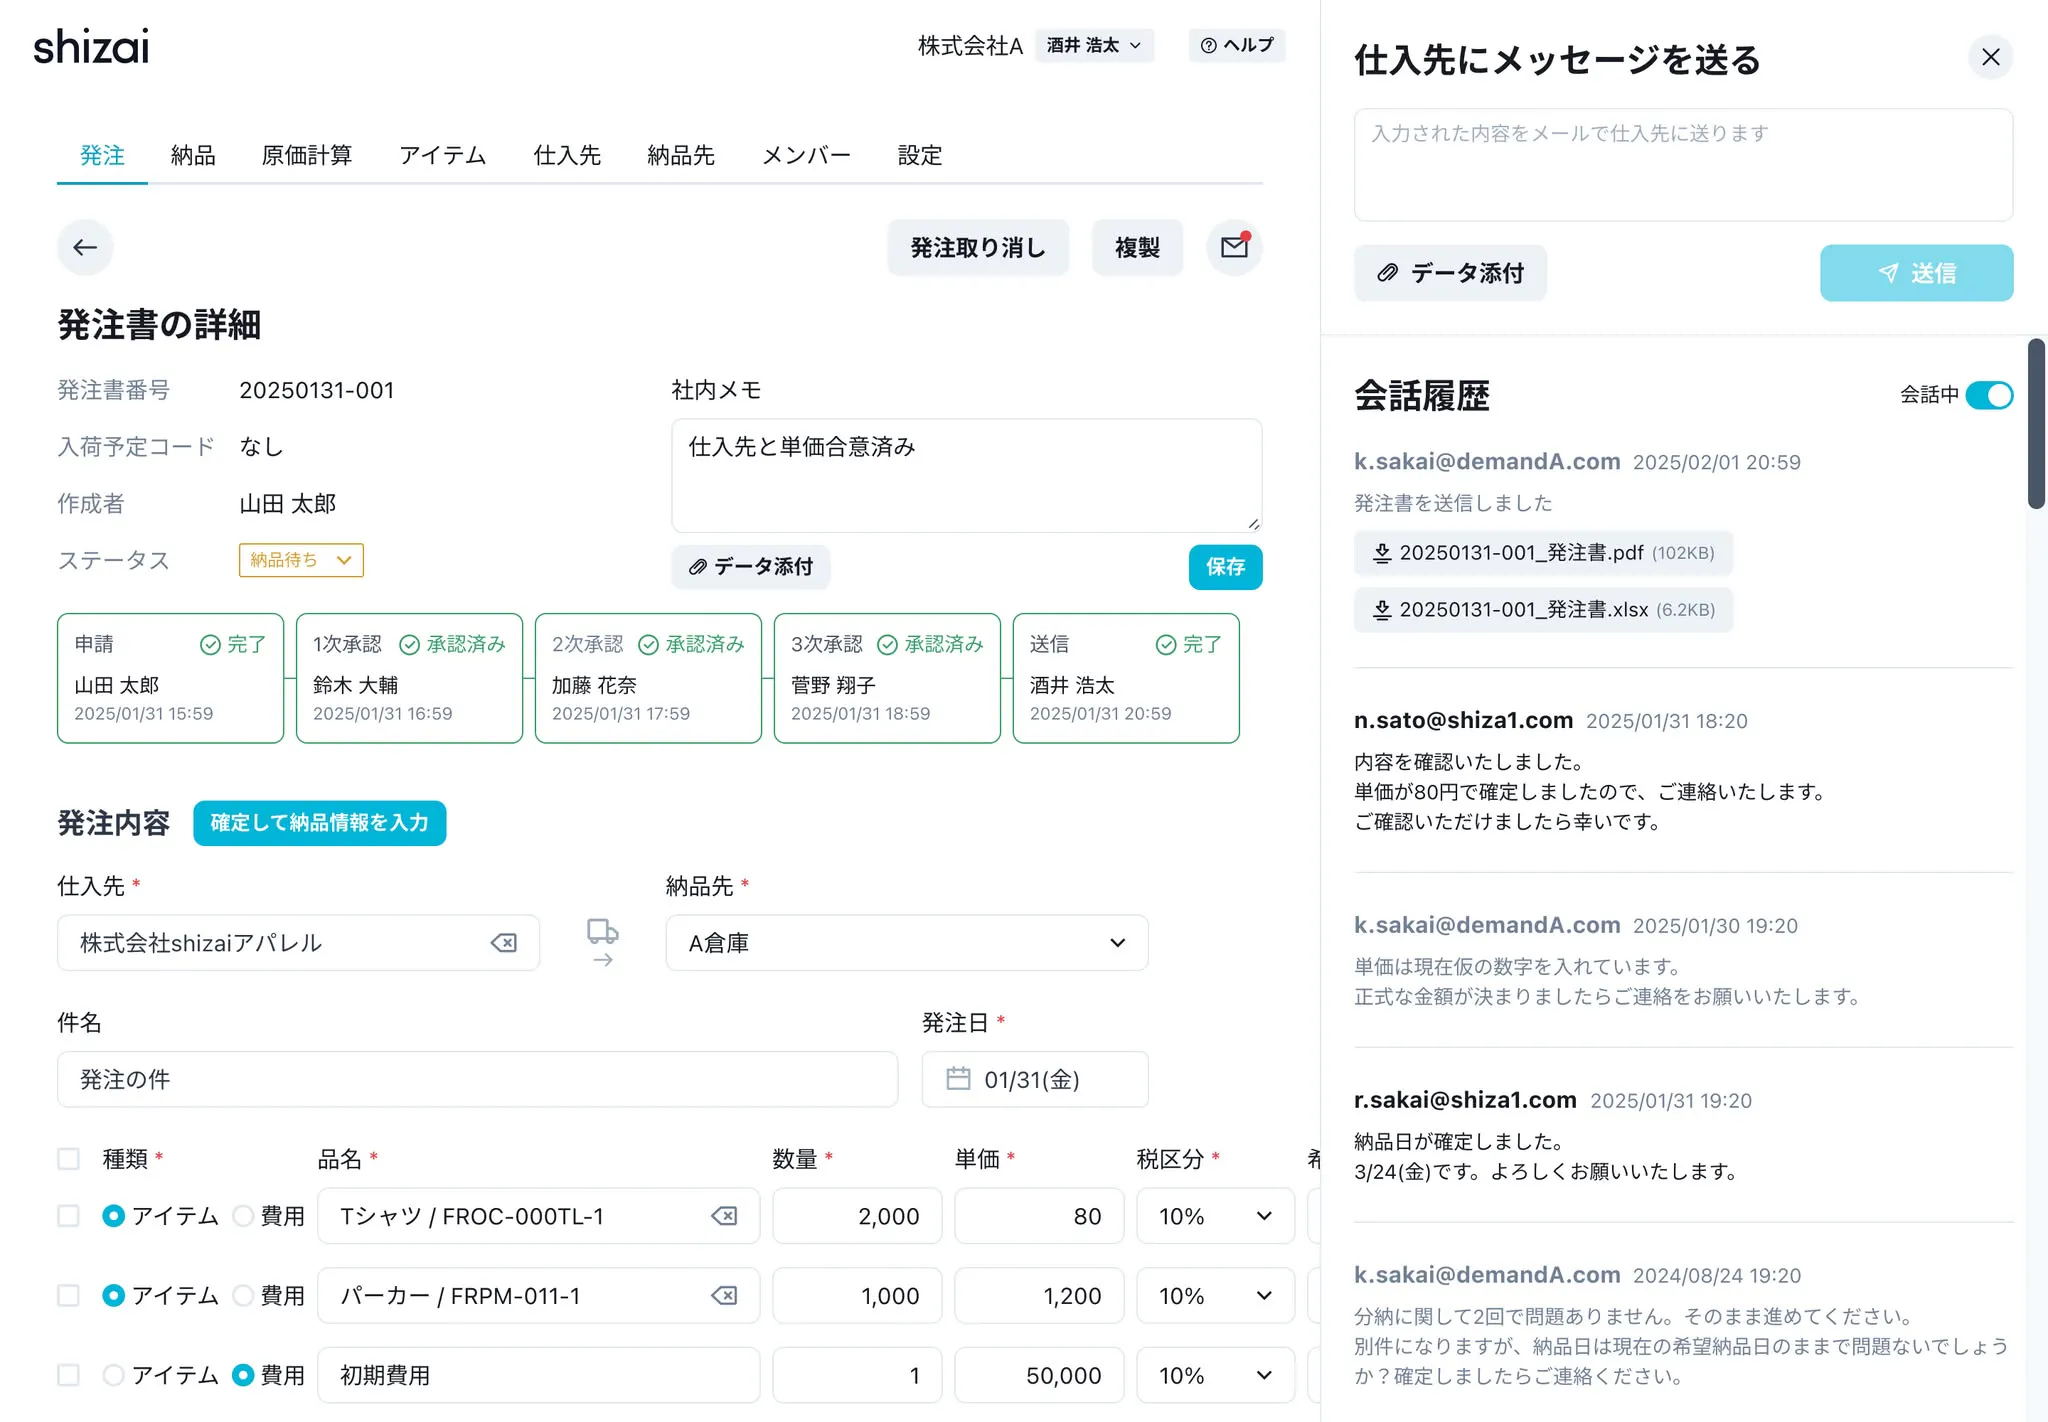Clear the パーカー item name field

[724, 1296]
